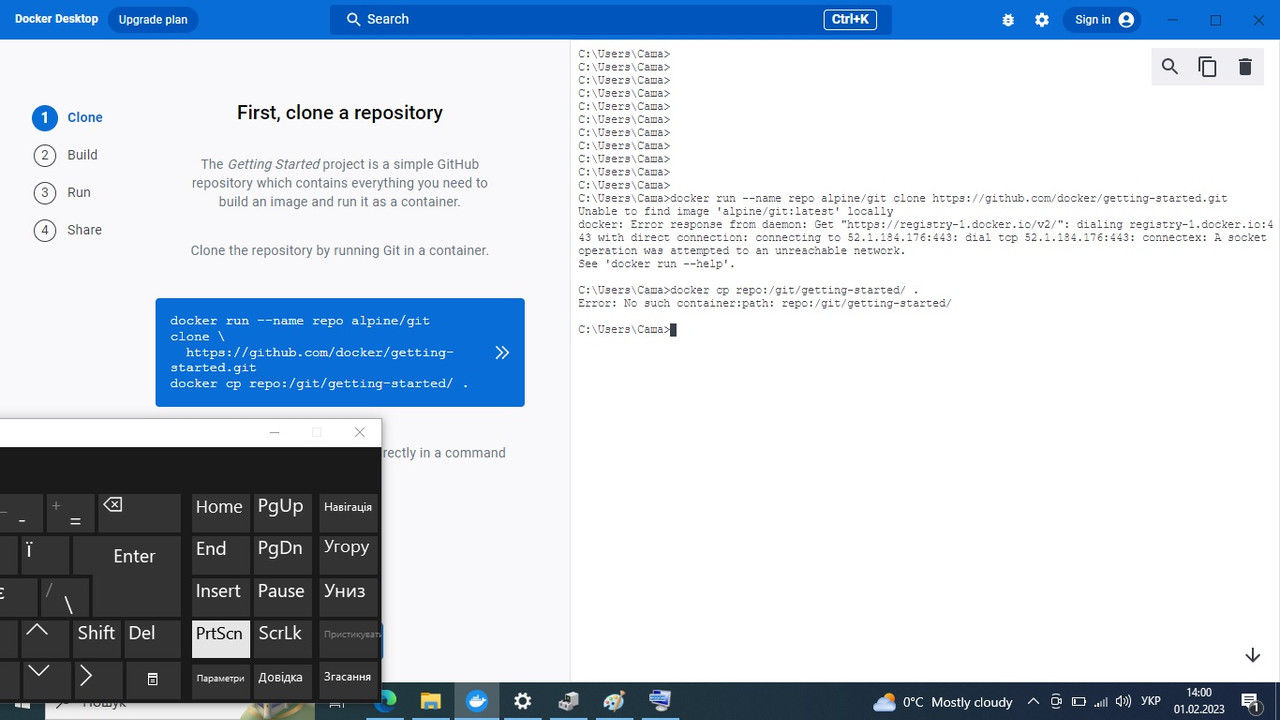
Task: Open the volume speaker icon
Action: [x=1123, y=702]
